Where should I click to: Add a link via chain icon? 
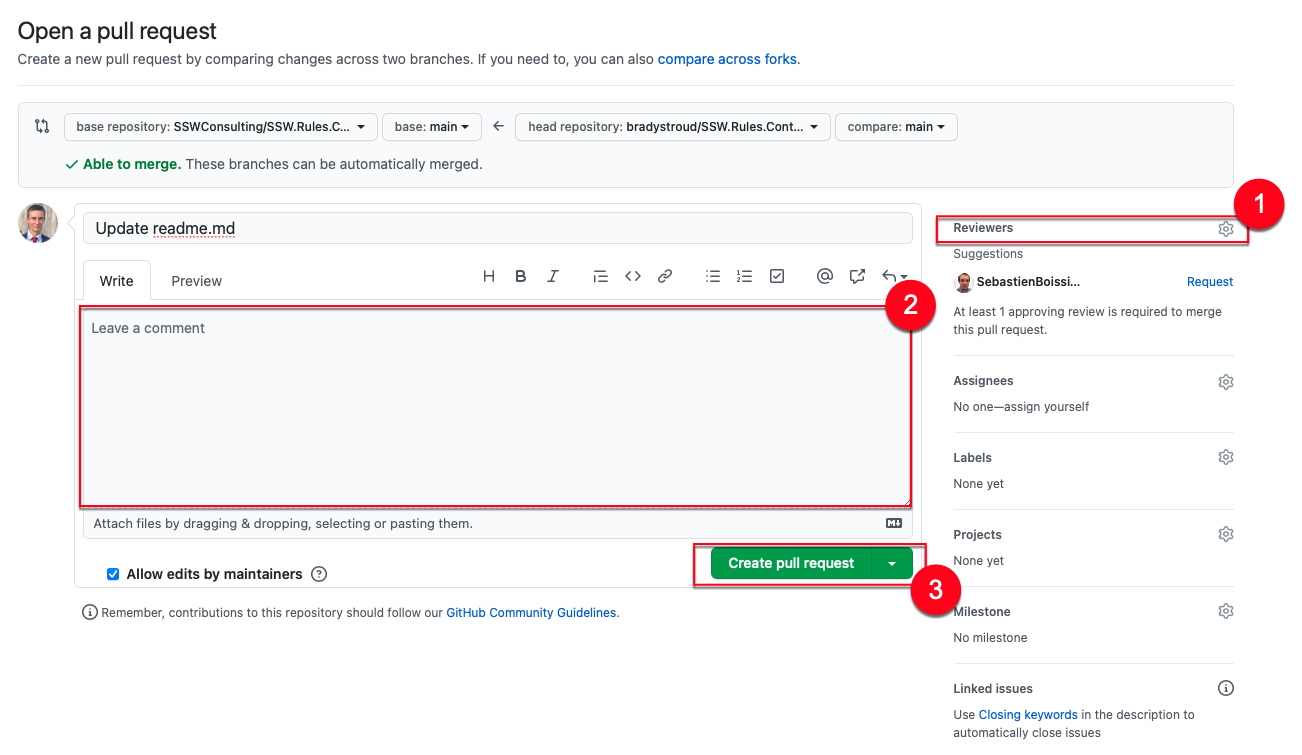(x=665, y=277)
